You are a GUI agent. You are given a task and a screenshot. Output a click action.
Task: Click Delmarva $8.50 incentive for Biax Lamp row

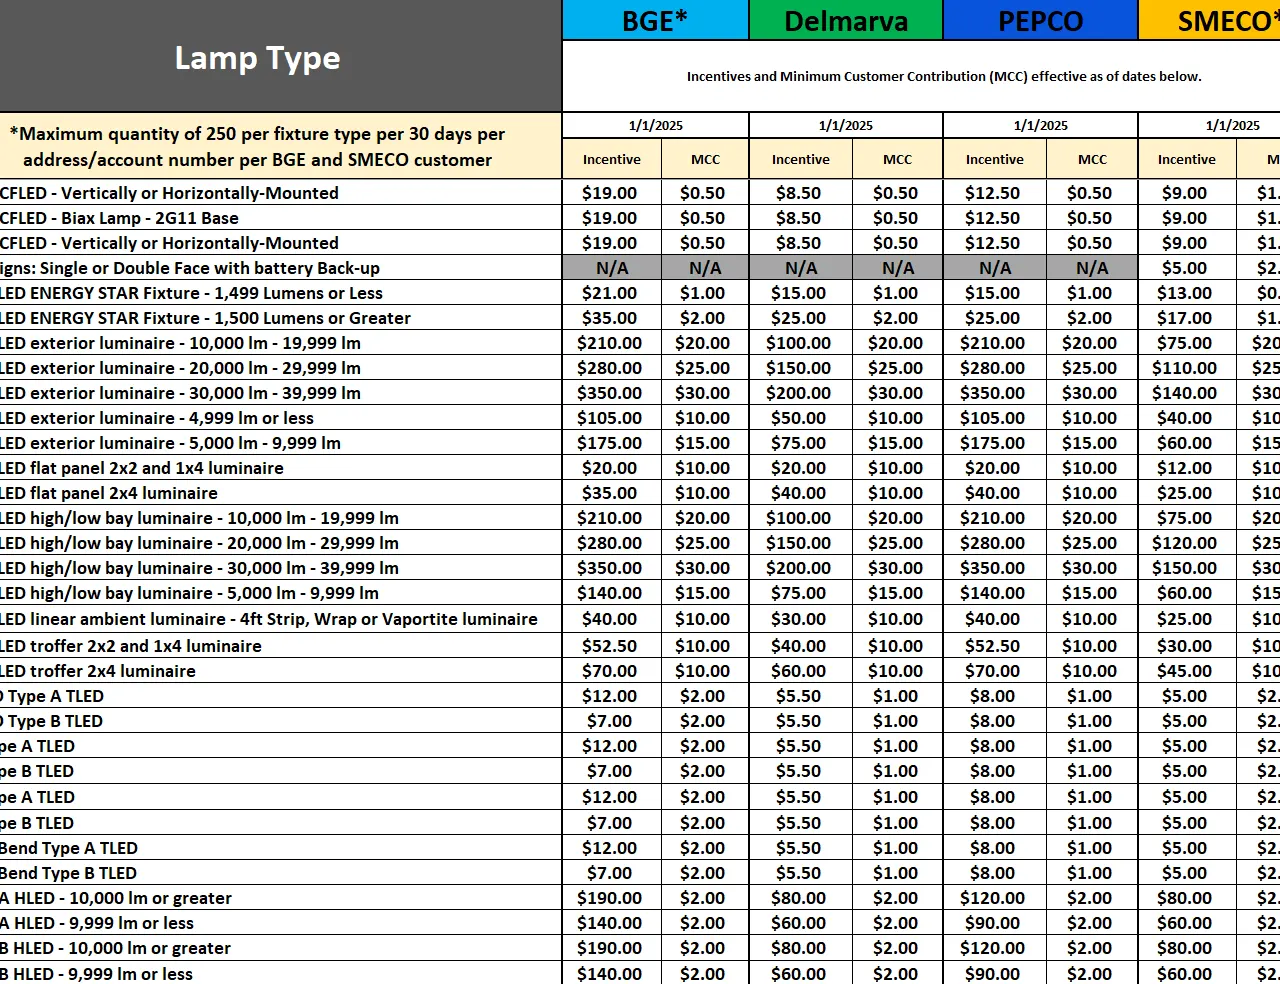[x=799, y=218]
